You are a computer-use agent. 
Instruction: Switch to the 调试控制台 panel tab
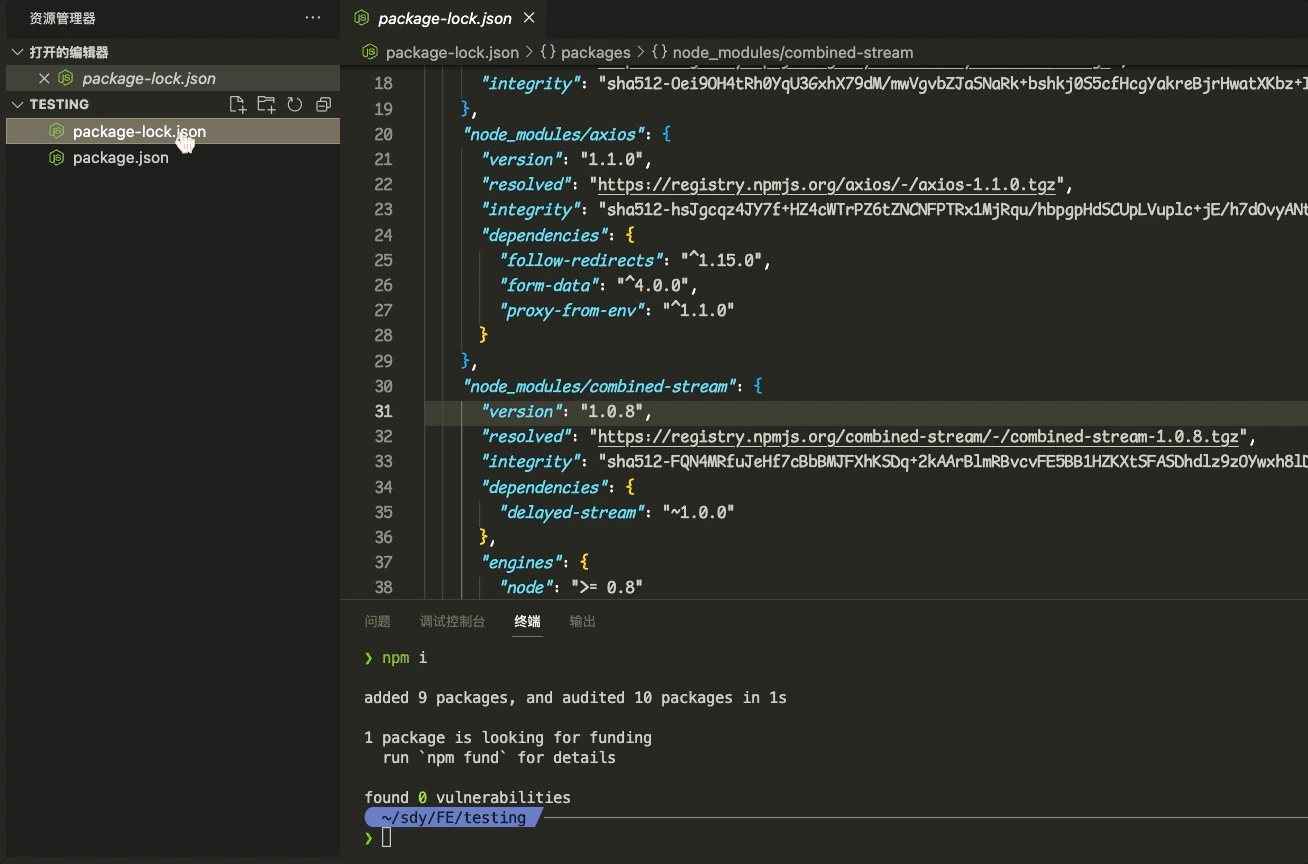(452, 621)
